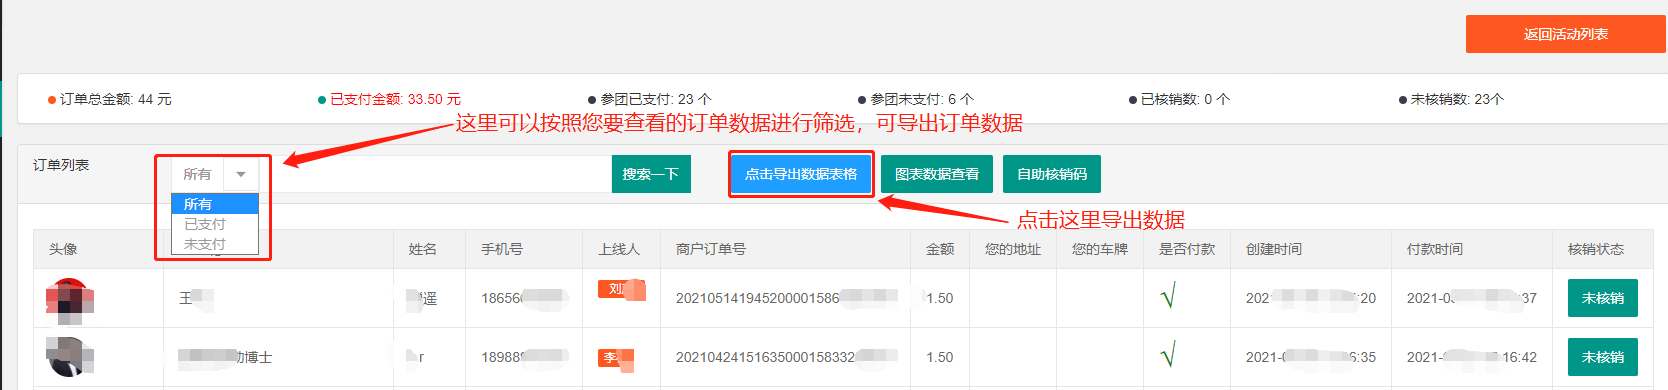
Task: Click the 订单列表 section label
Action: pos(61,165)
